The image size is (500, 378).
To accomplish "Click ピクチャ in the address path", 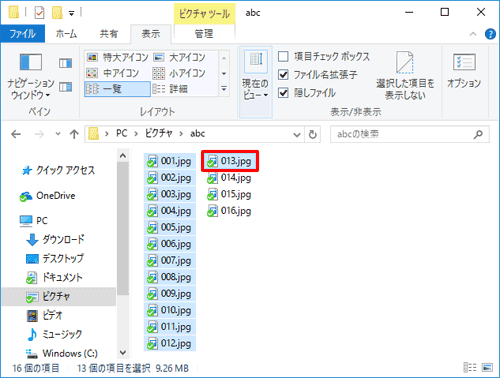I will click(x=159, y=134).
